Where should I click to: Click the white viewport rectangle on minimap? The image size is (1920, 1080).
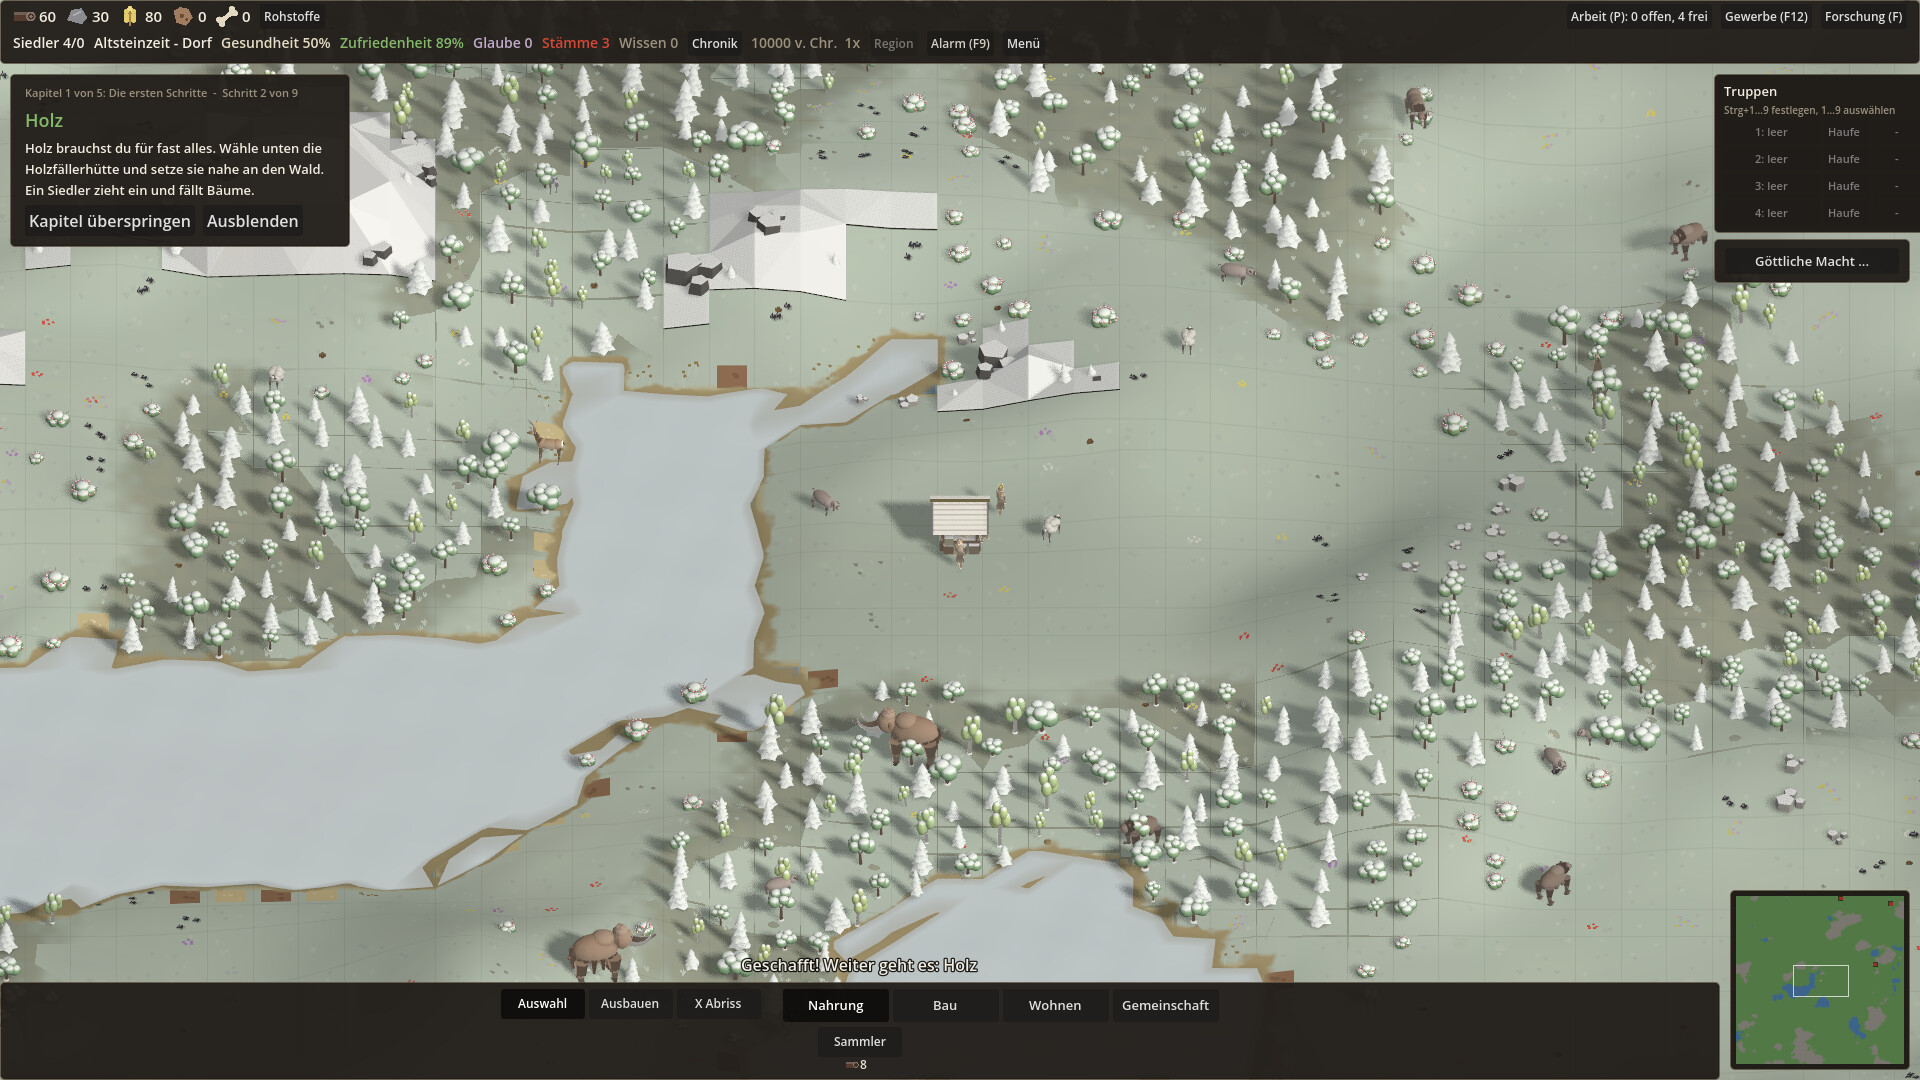tap(1820, 980)
